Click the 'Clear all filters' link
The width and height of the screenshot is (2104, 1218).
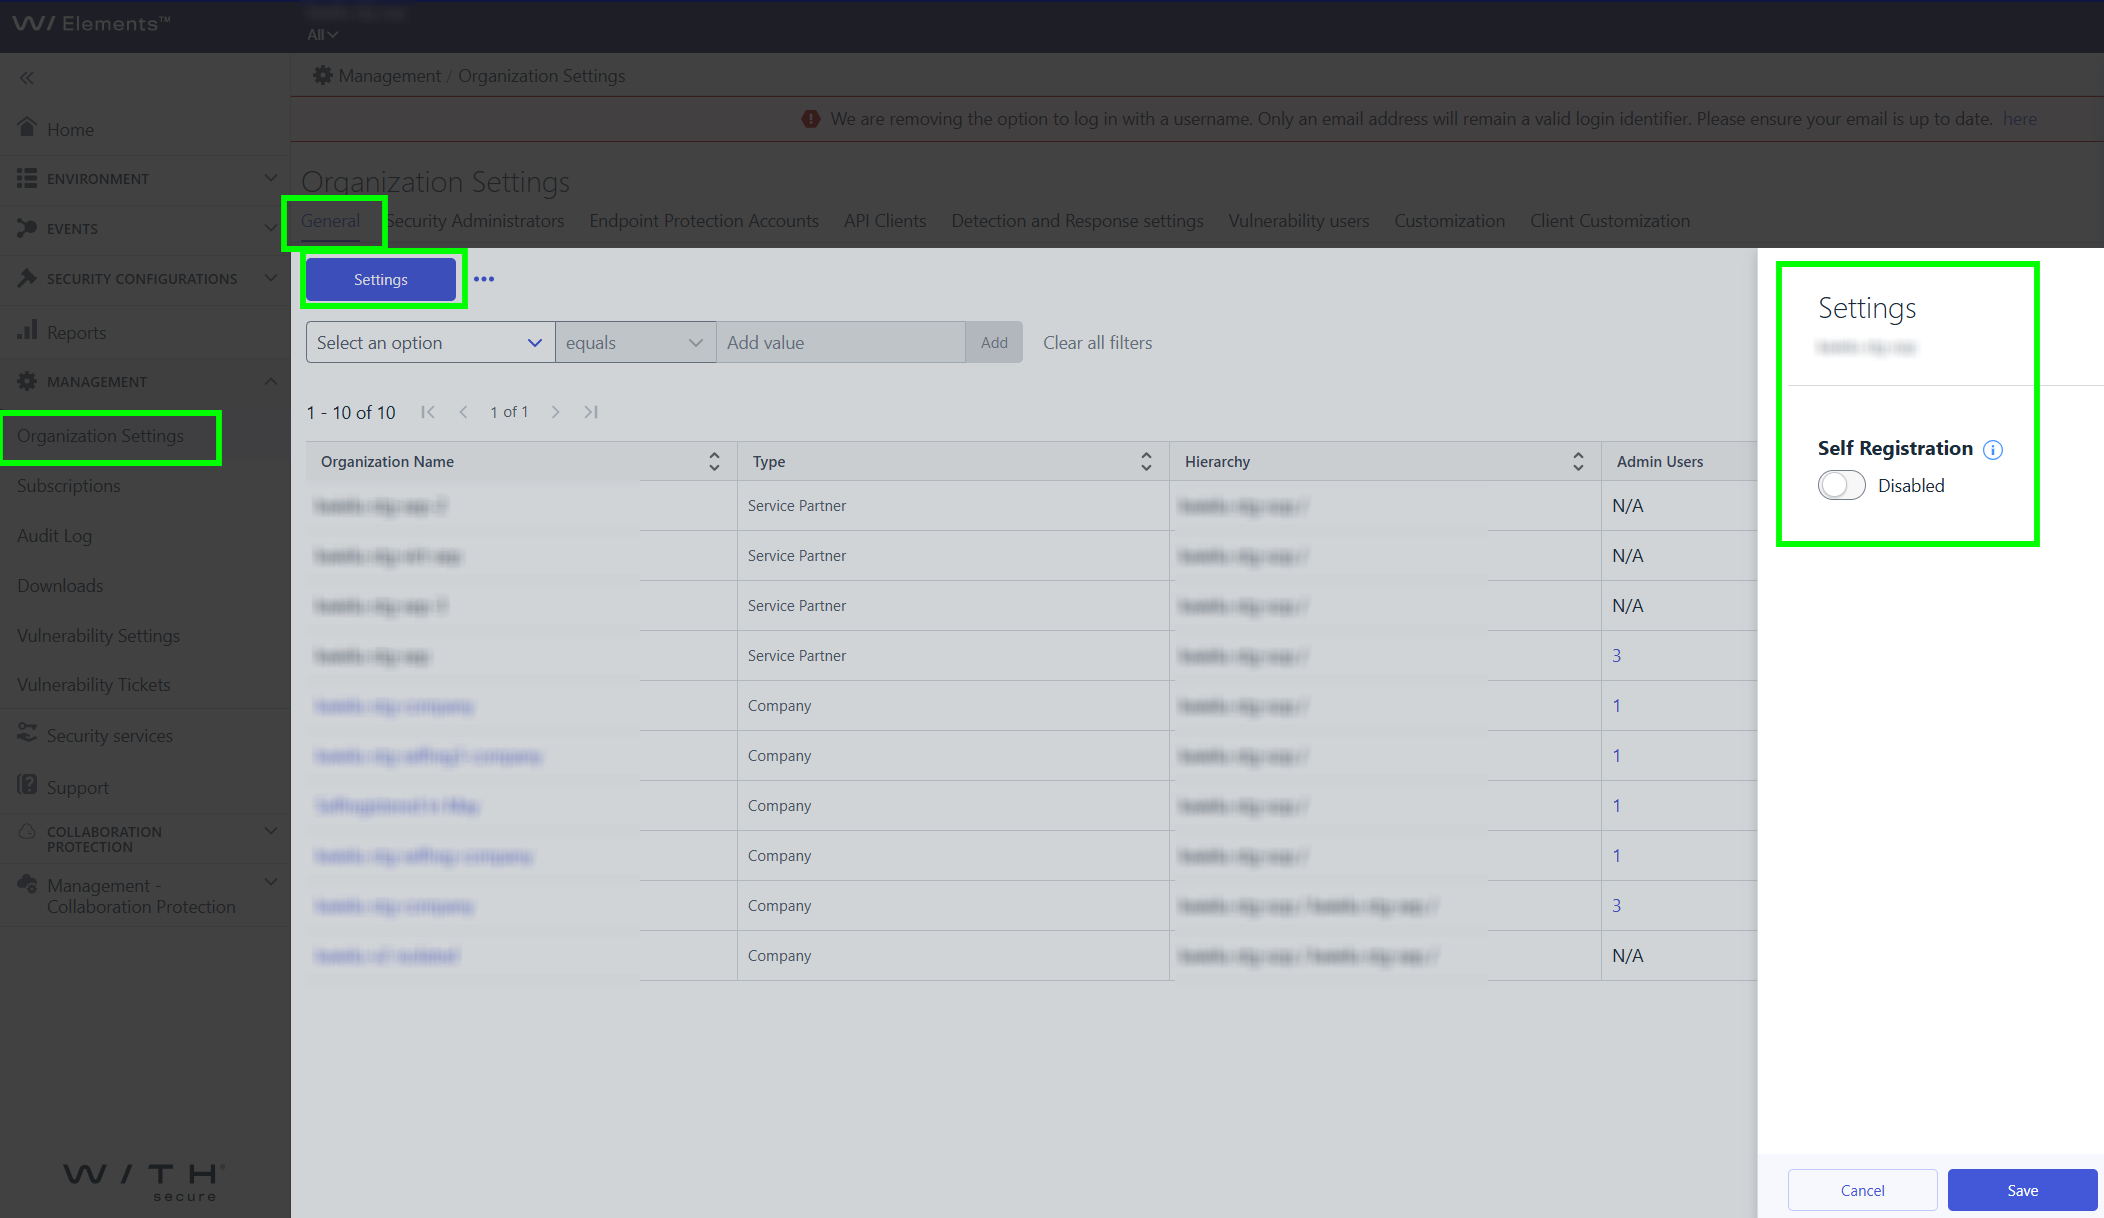1097,342
